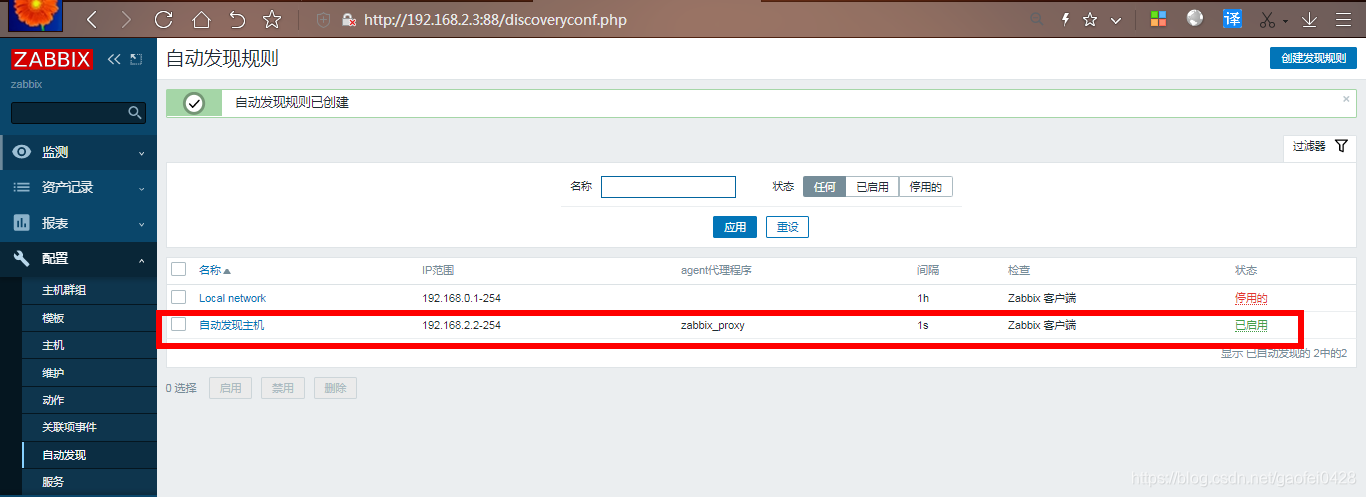Click the sidebar search magnifier icon

137,113
